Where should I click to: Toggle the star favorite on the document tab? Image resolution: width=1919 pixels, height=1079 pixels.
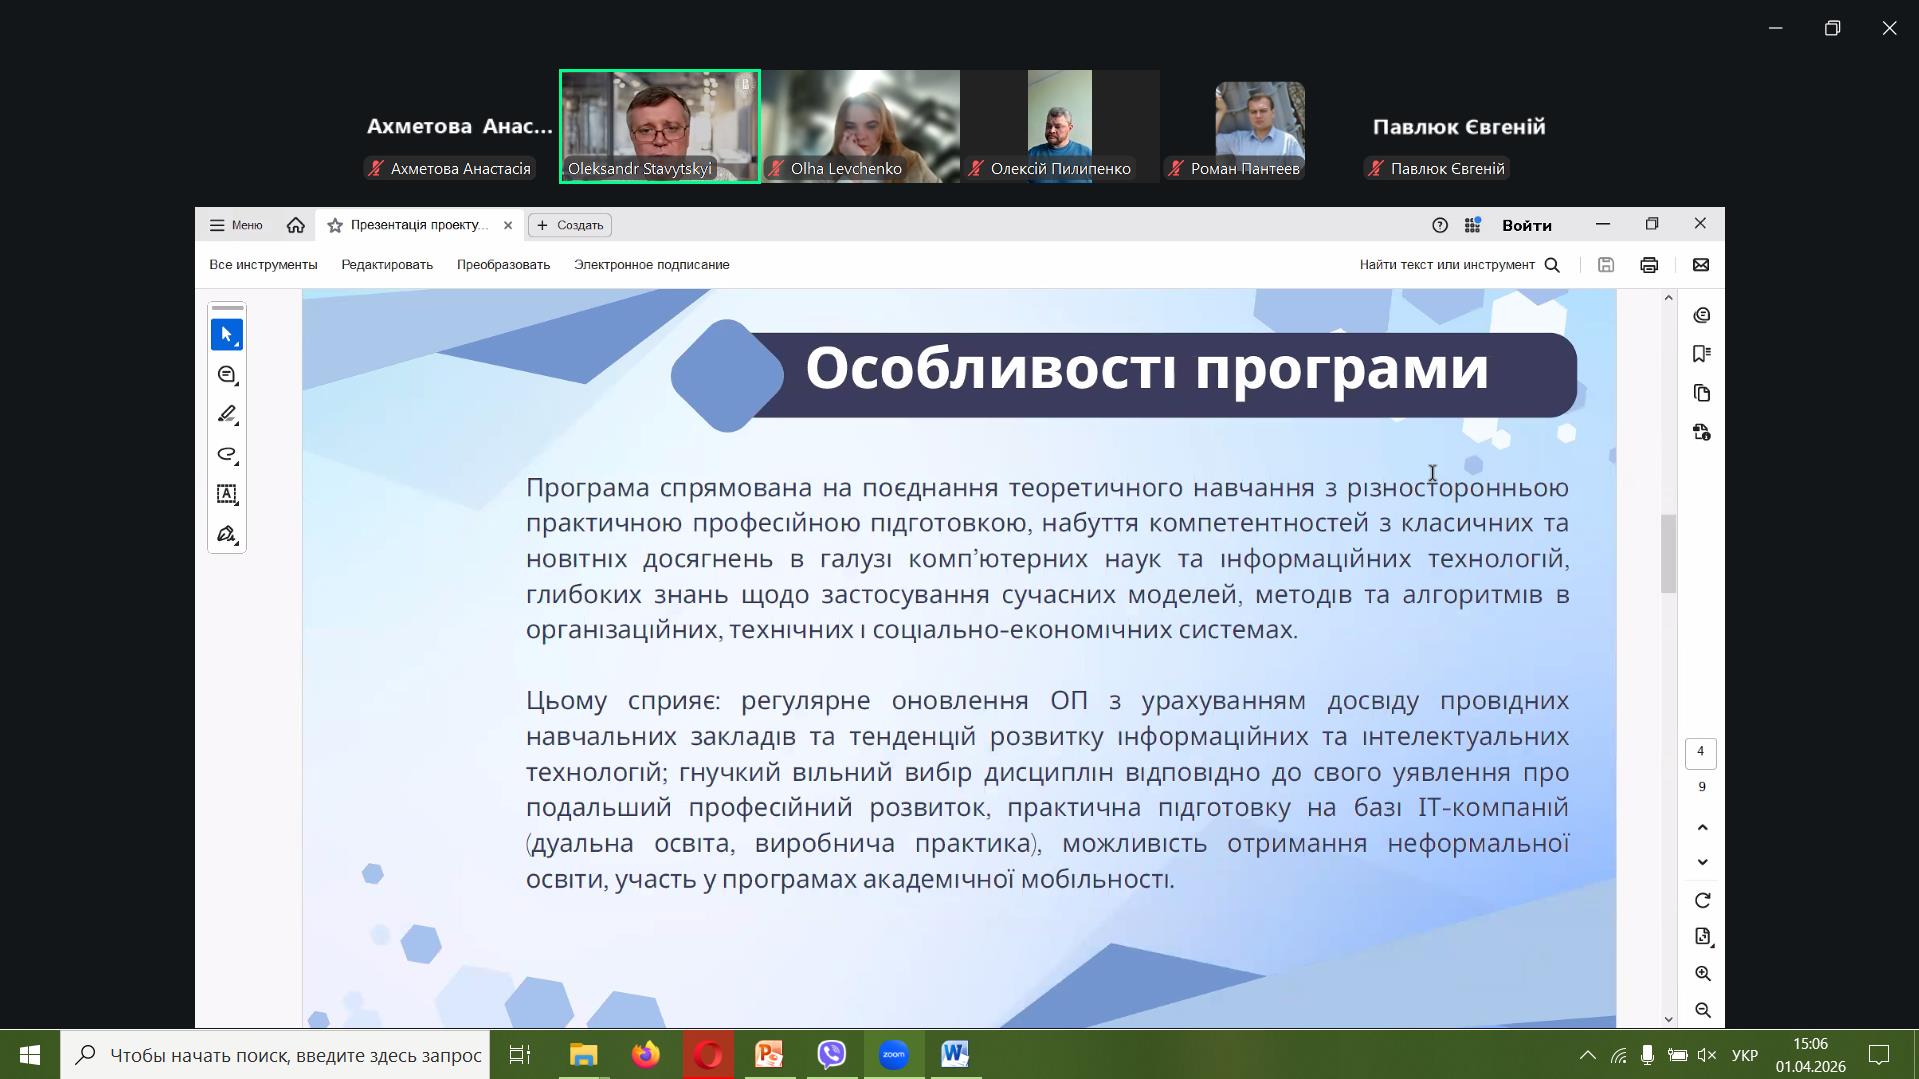[335, 226]
